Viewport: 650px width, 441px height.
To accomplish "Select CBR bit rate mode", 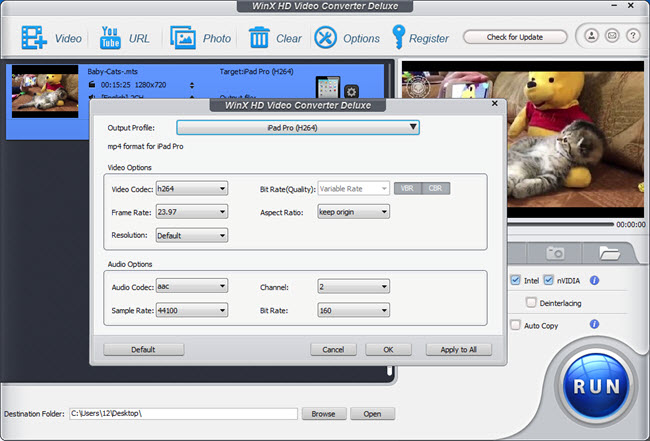I will click(x=435, y=189).
